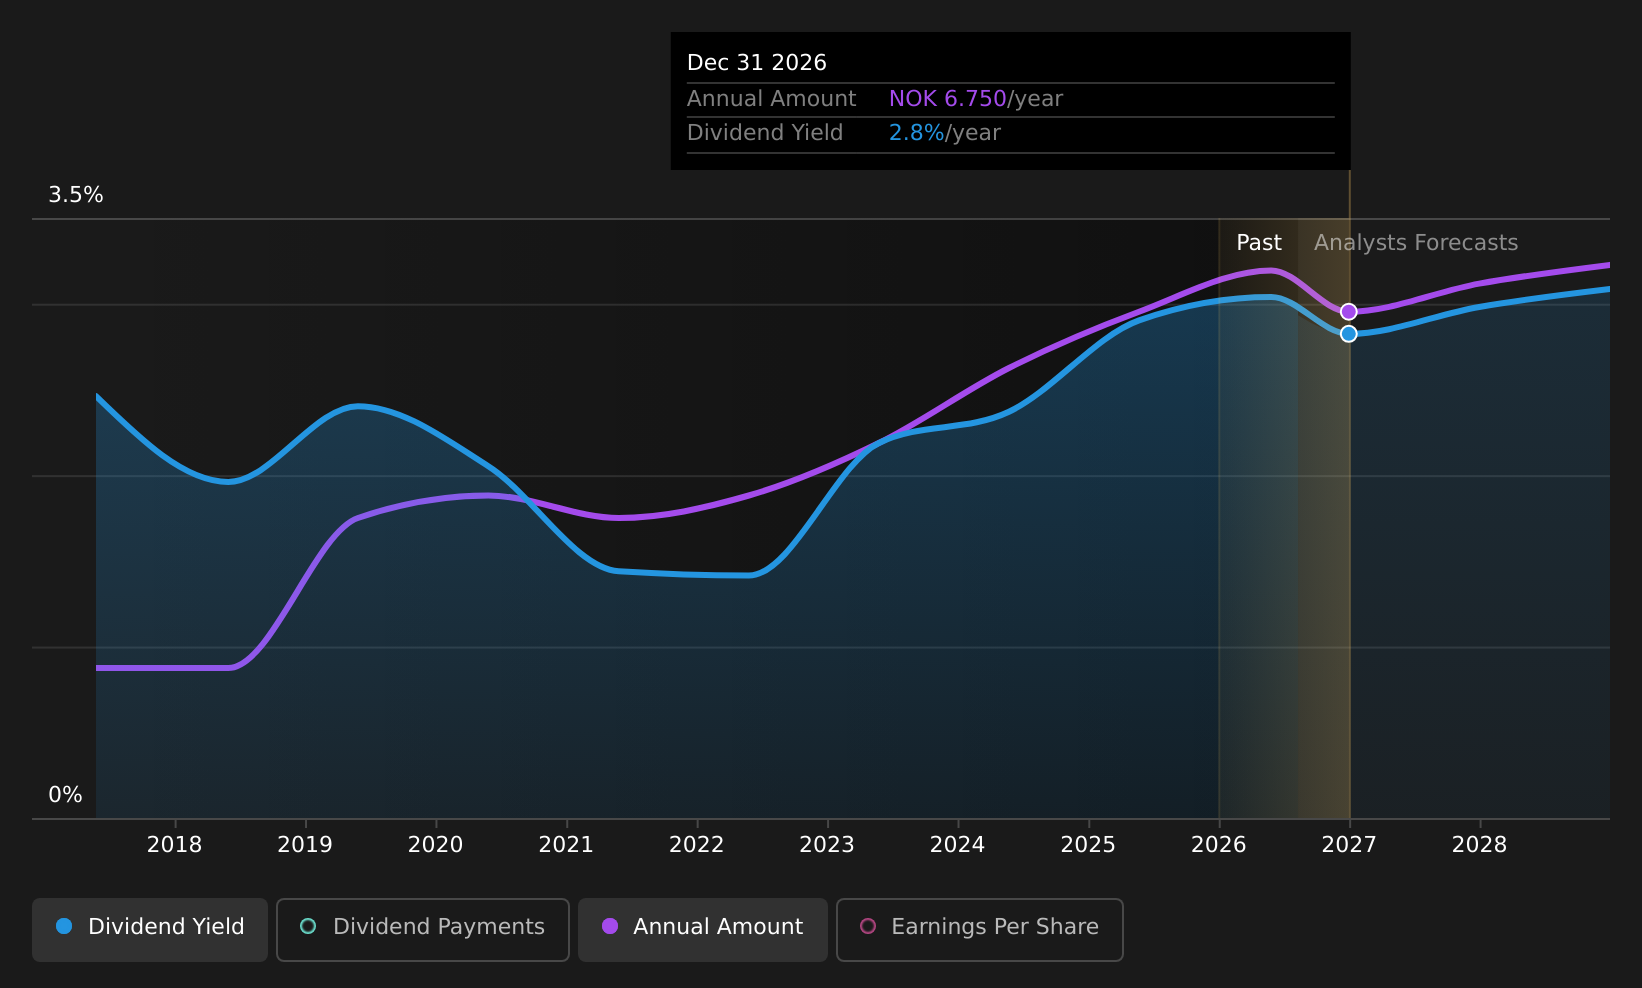This screenshot has height=988, width=1642.
Task: Click the 3.5% y-axis label
Action: (76, 195)
